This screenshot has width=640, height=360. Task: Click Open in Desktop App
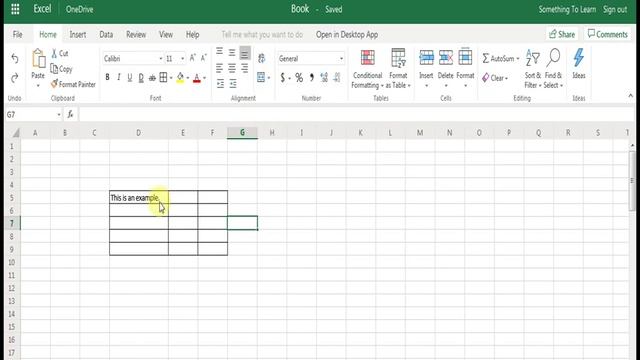click(347, 35)
